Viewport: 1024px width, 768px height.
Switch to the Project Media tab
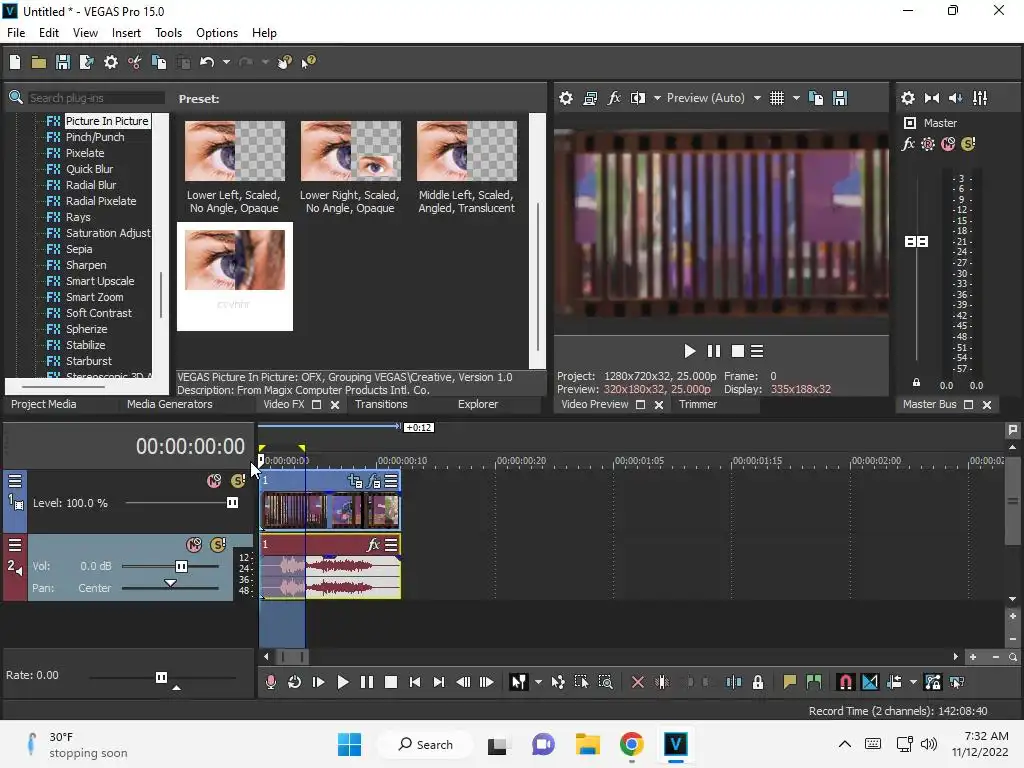(x=44, y=404)
